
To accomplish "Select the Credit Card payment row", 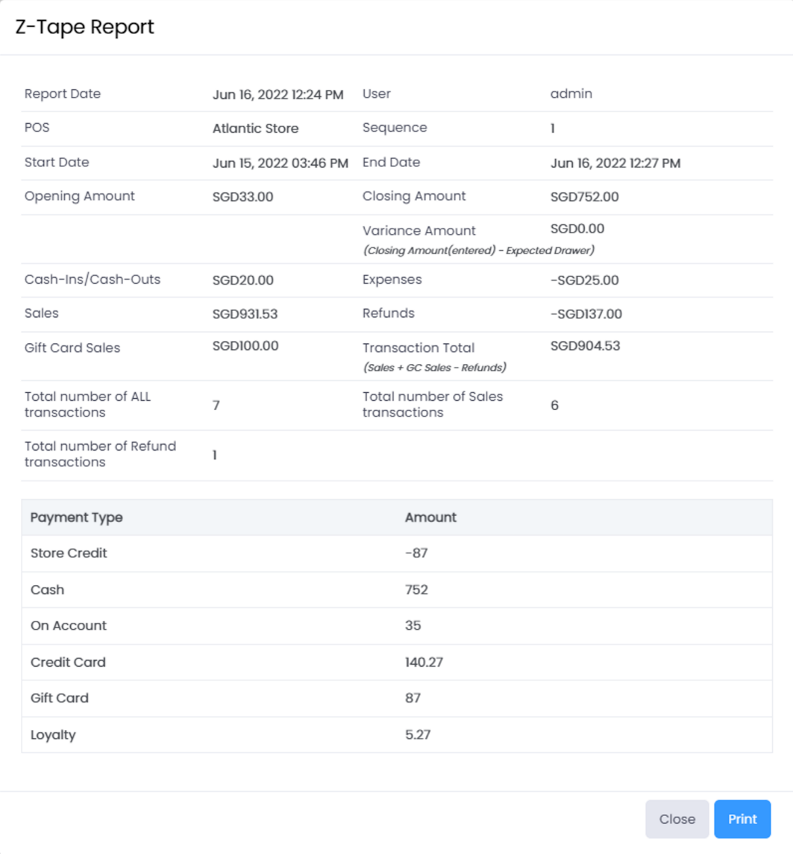I will pos(68,662).
